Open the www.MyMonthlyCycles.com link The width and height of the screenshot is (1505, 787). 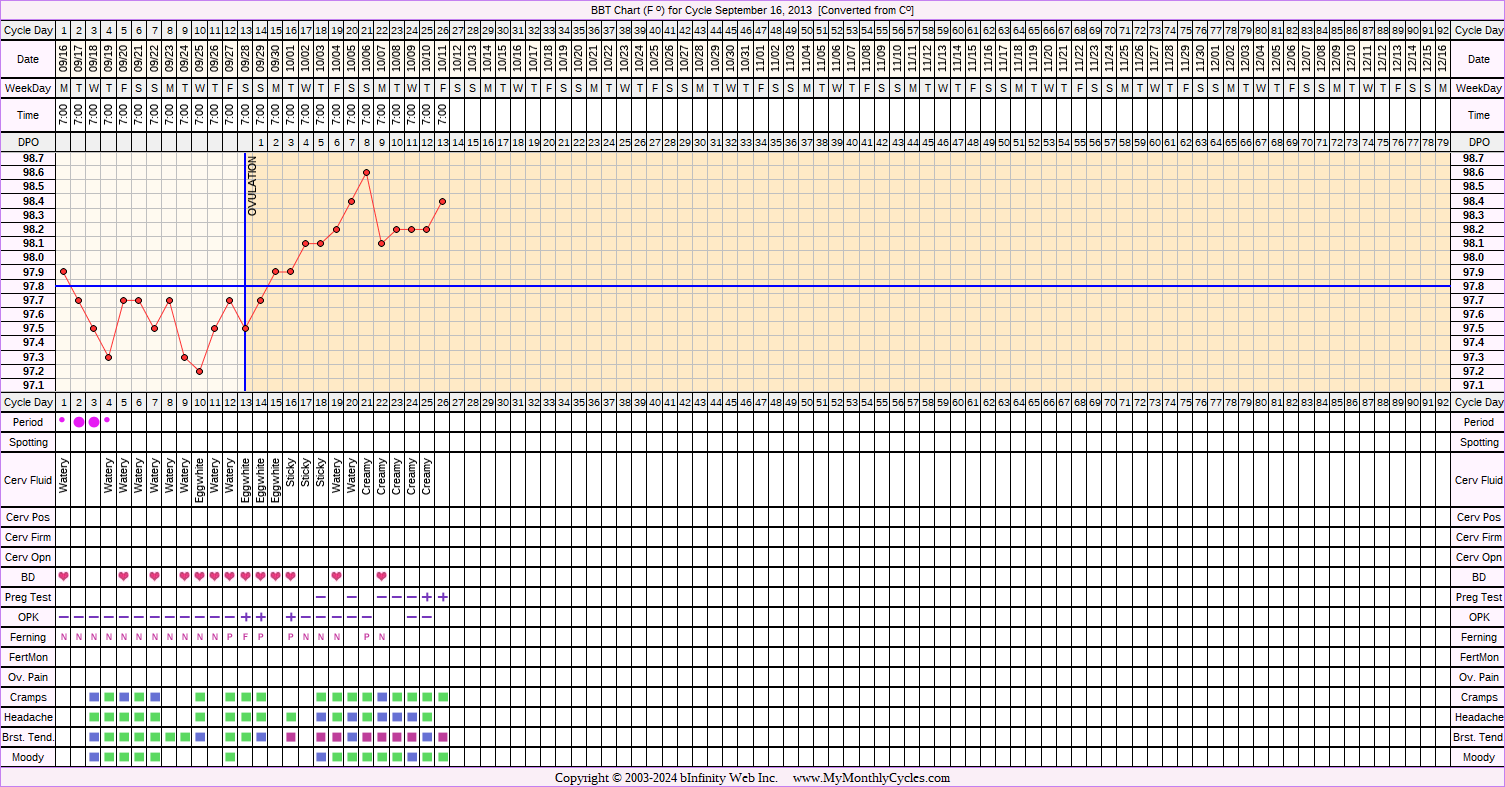[x=871, y=778]
